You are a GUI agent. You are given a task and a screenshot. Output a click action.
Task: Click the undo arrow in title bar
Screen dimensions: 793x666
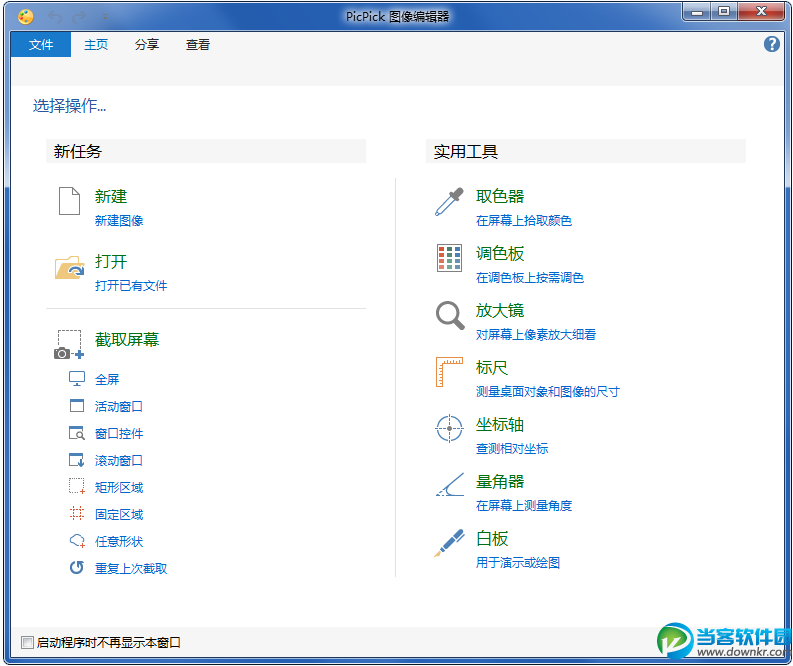54,17
